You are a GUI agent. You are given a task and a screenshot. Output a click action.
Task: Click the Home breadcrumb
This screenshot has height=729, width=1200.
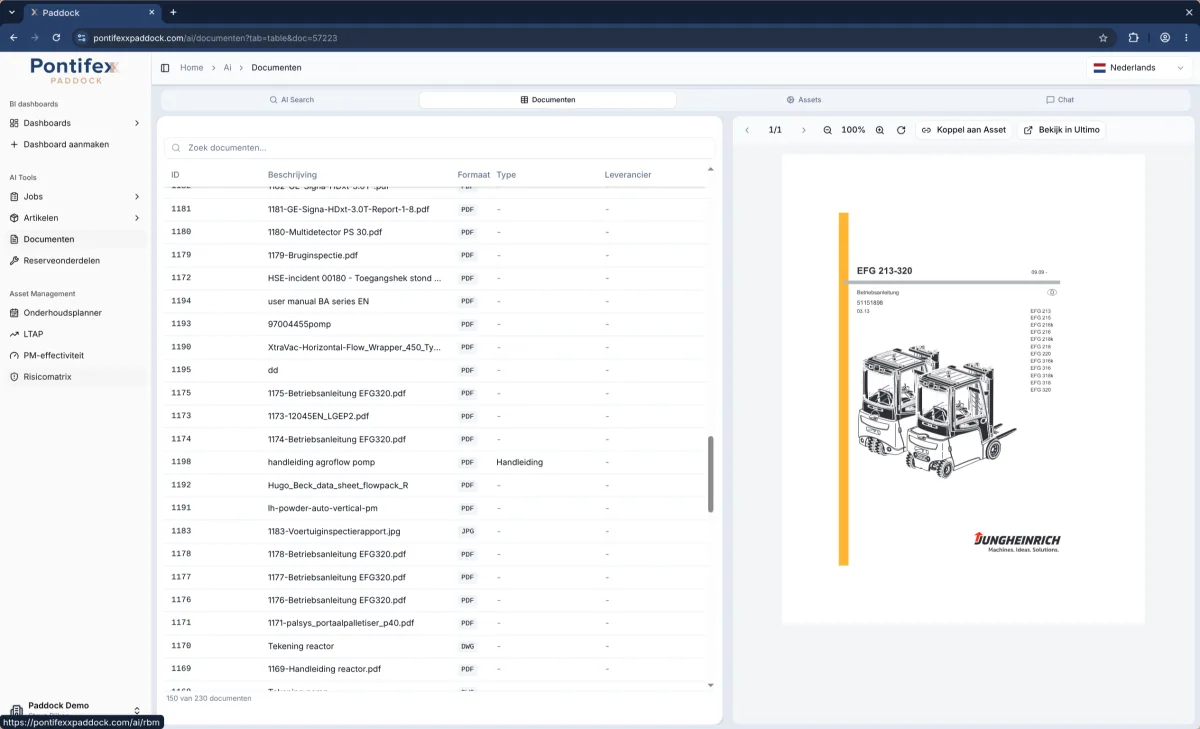pos(191,68)
